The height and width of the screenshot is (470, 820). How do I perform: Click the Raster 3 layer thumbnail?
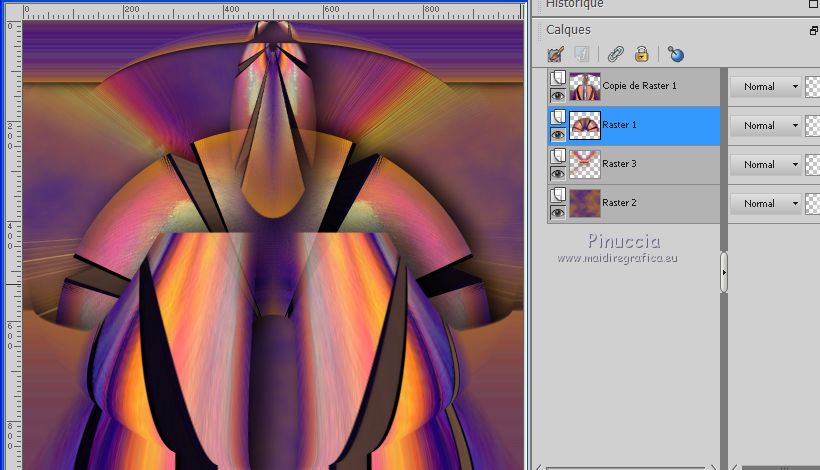(x=585, y=164)
